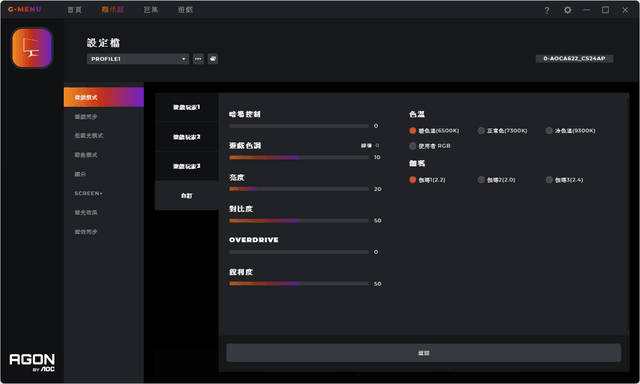This screenshot has width=640, height=384.
Task: Click the wide reset button at bottom
Action: (424, 353)
